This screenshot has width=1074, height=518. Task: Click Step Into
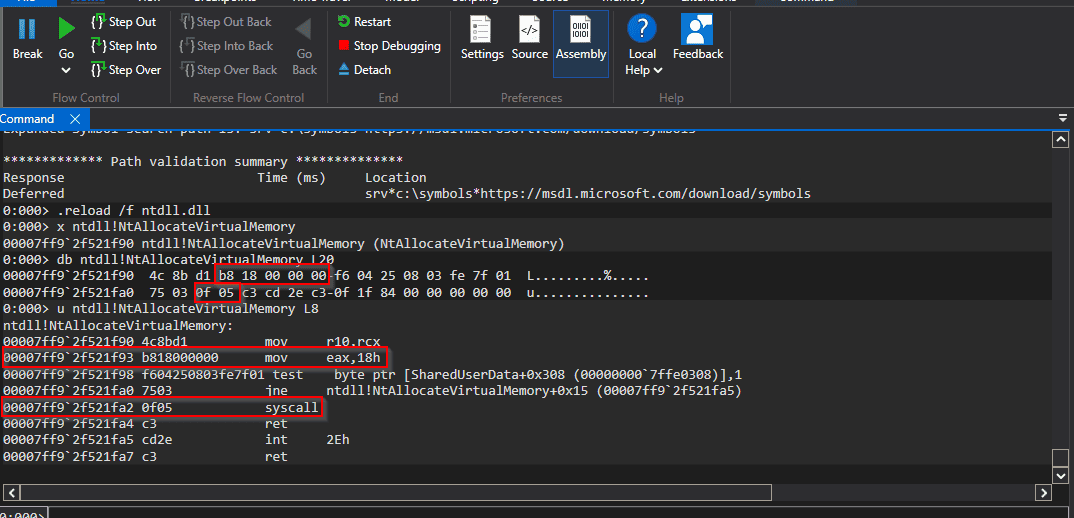tap(124, 46)
